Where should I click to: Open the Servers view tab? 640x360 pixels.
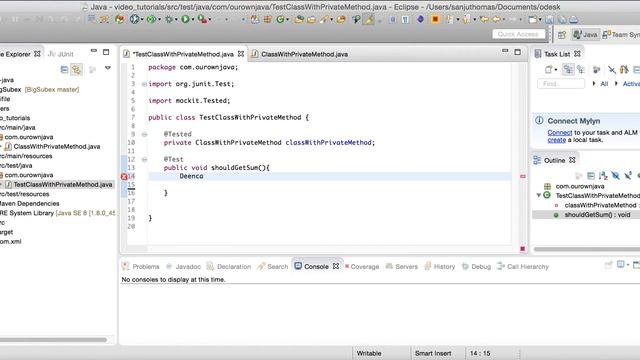402,267
